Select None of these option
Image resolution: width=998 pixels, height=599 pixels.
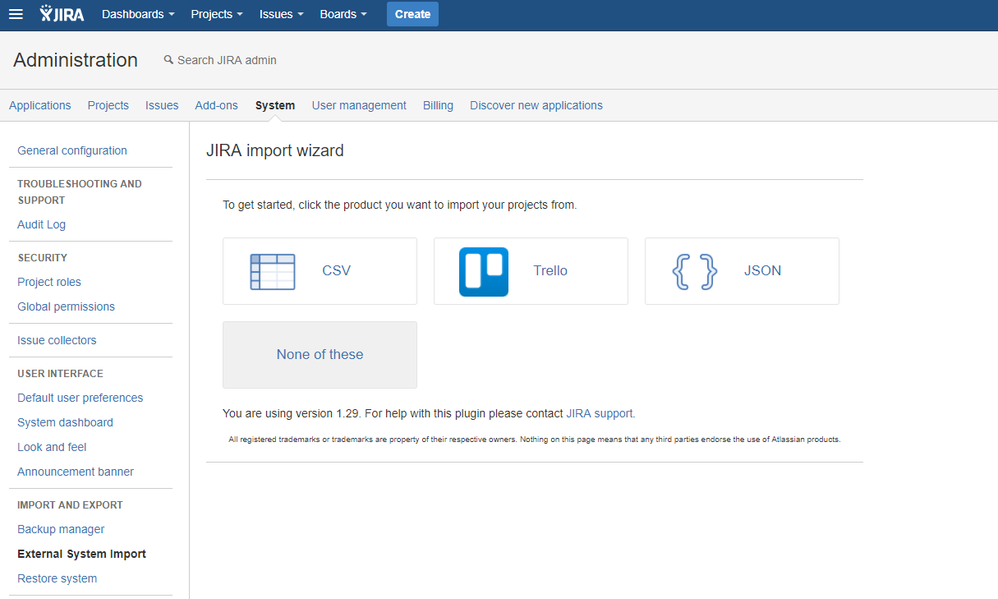320,355
